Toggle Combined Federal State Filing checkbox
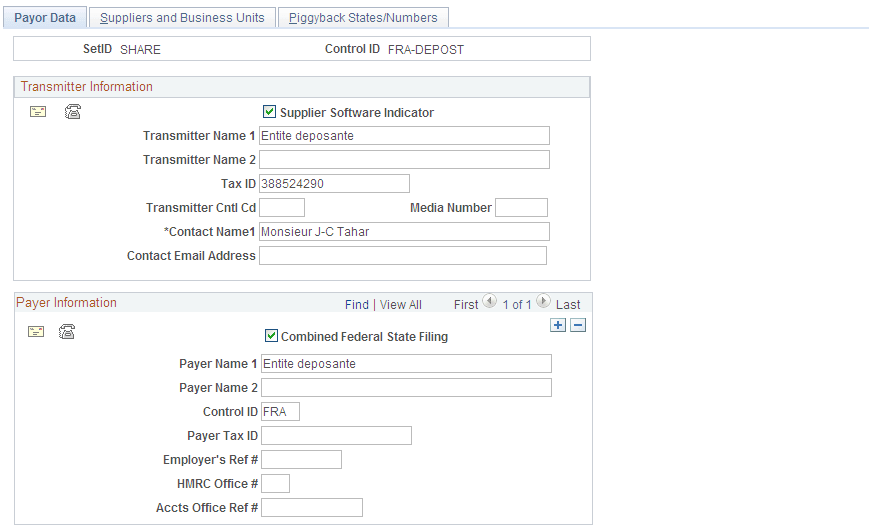Screen dimensions: 875x531 point(271,336)
